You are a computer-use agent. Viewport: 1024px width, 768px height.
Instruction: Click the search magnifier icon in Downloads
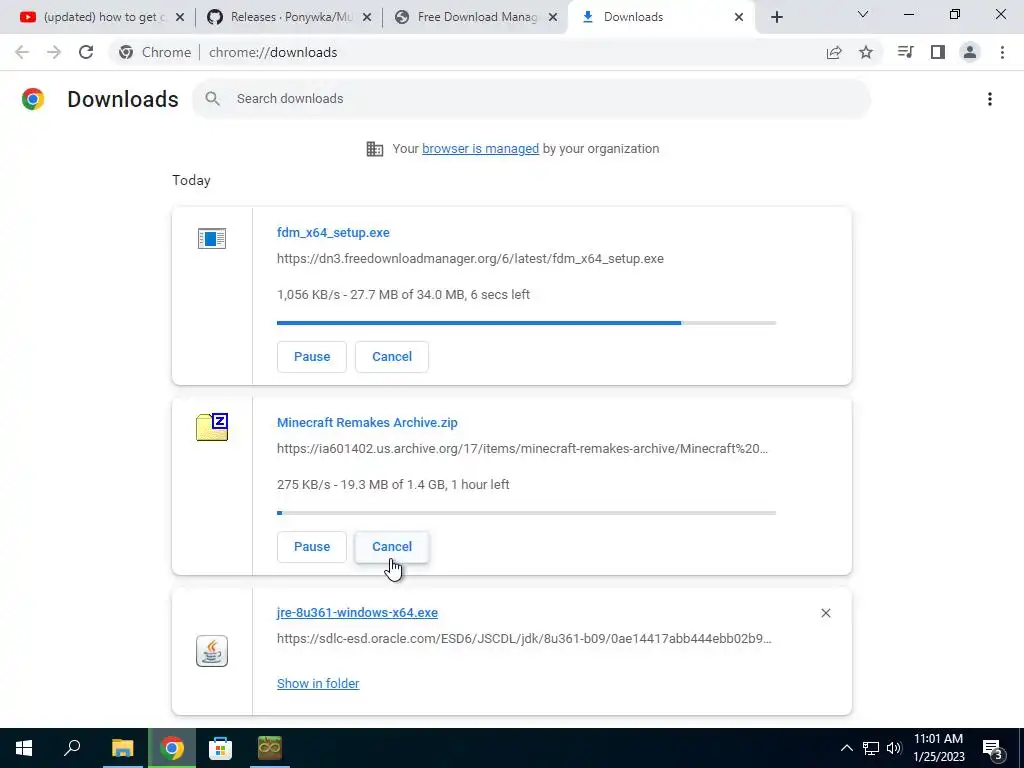212,99
